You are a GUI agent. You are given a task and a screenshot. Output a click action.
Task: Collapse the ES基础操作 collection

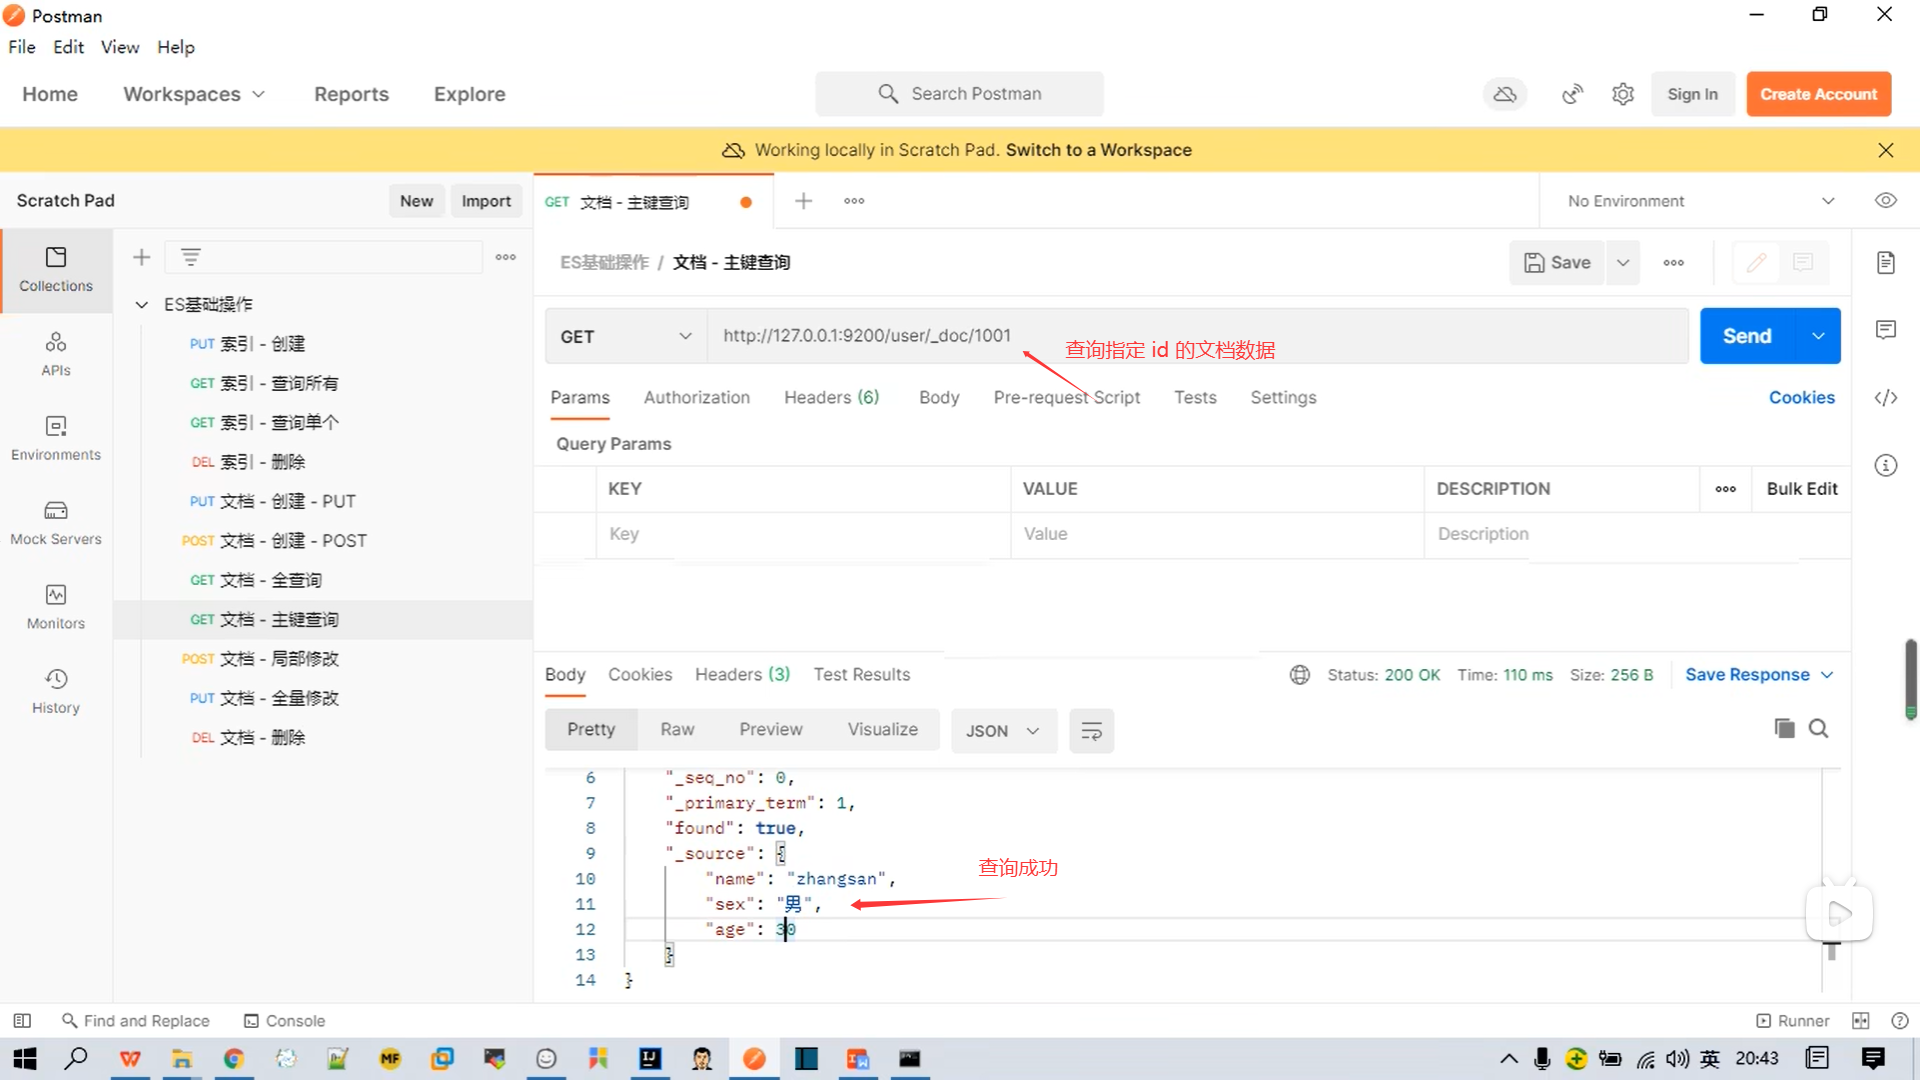coord(142,304)
